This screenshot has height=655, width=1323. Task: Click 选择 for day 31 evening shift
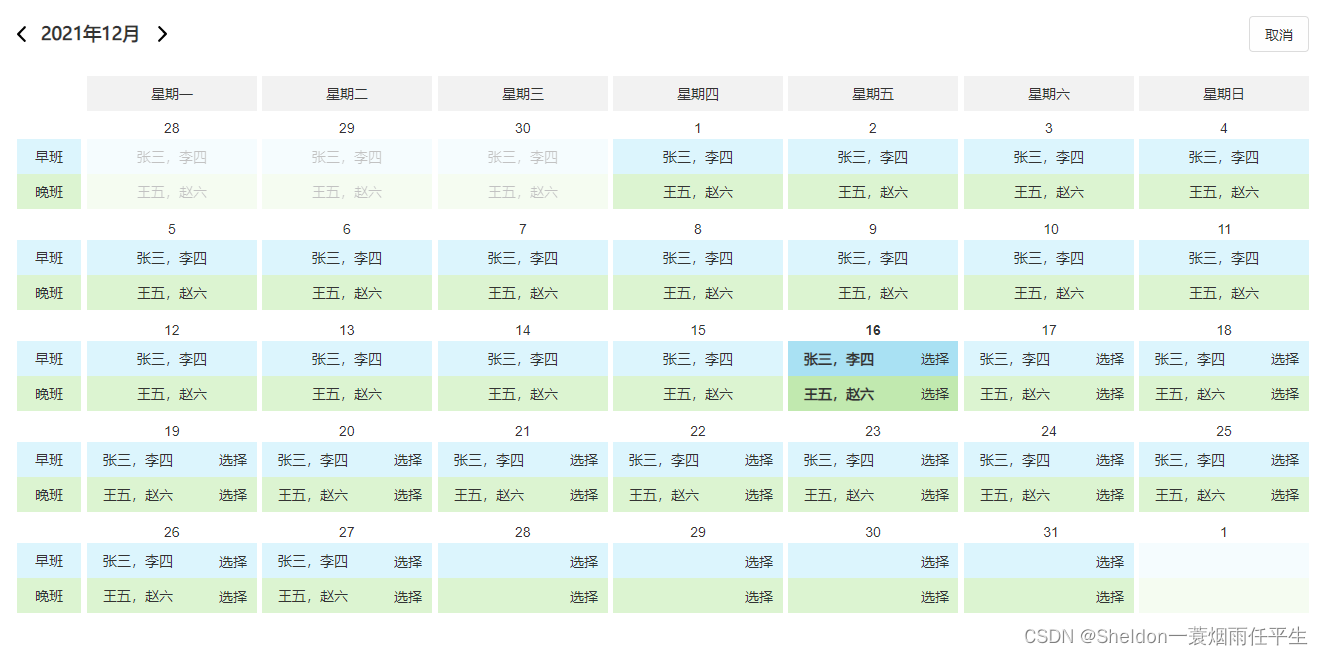click(x=1110, y=597)
